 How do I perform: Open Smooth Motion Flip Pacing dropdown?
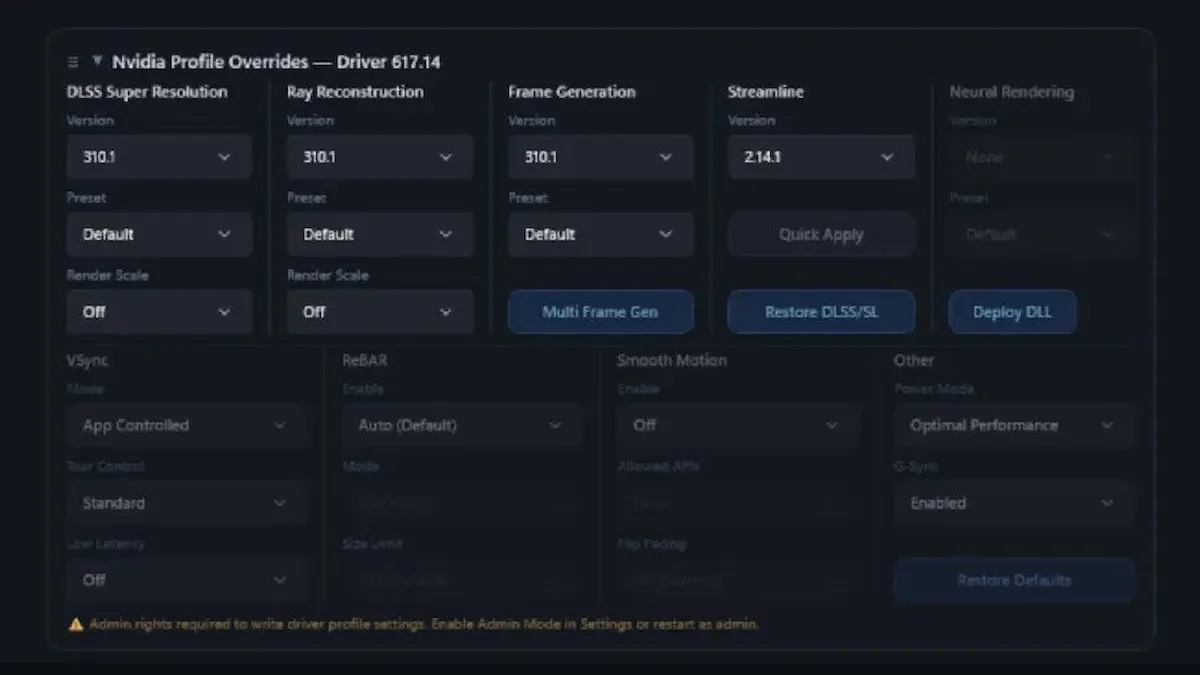click(x=738, y=580)
